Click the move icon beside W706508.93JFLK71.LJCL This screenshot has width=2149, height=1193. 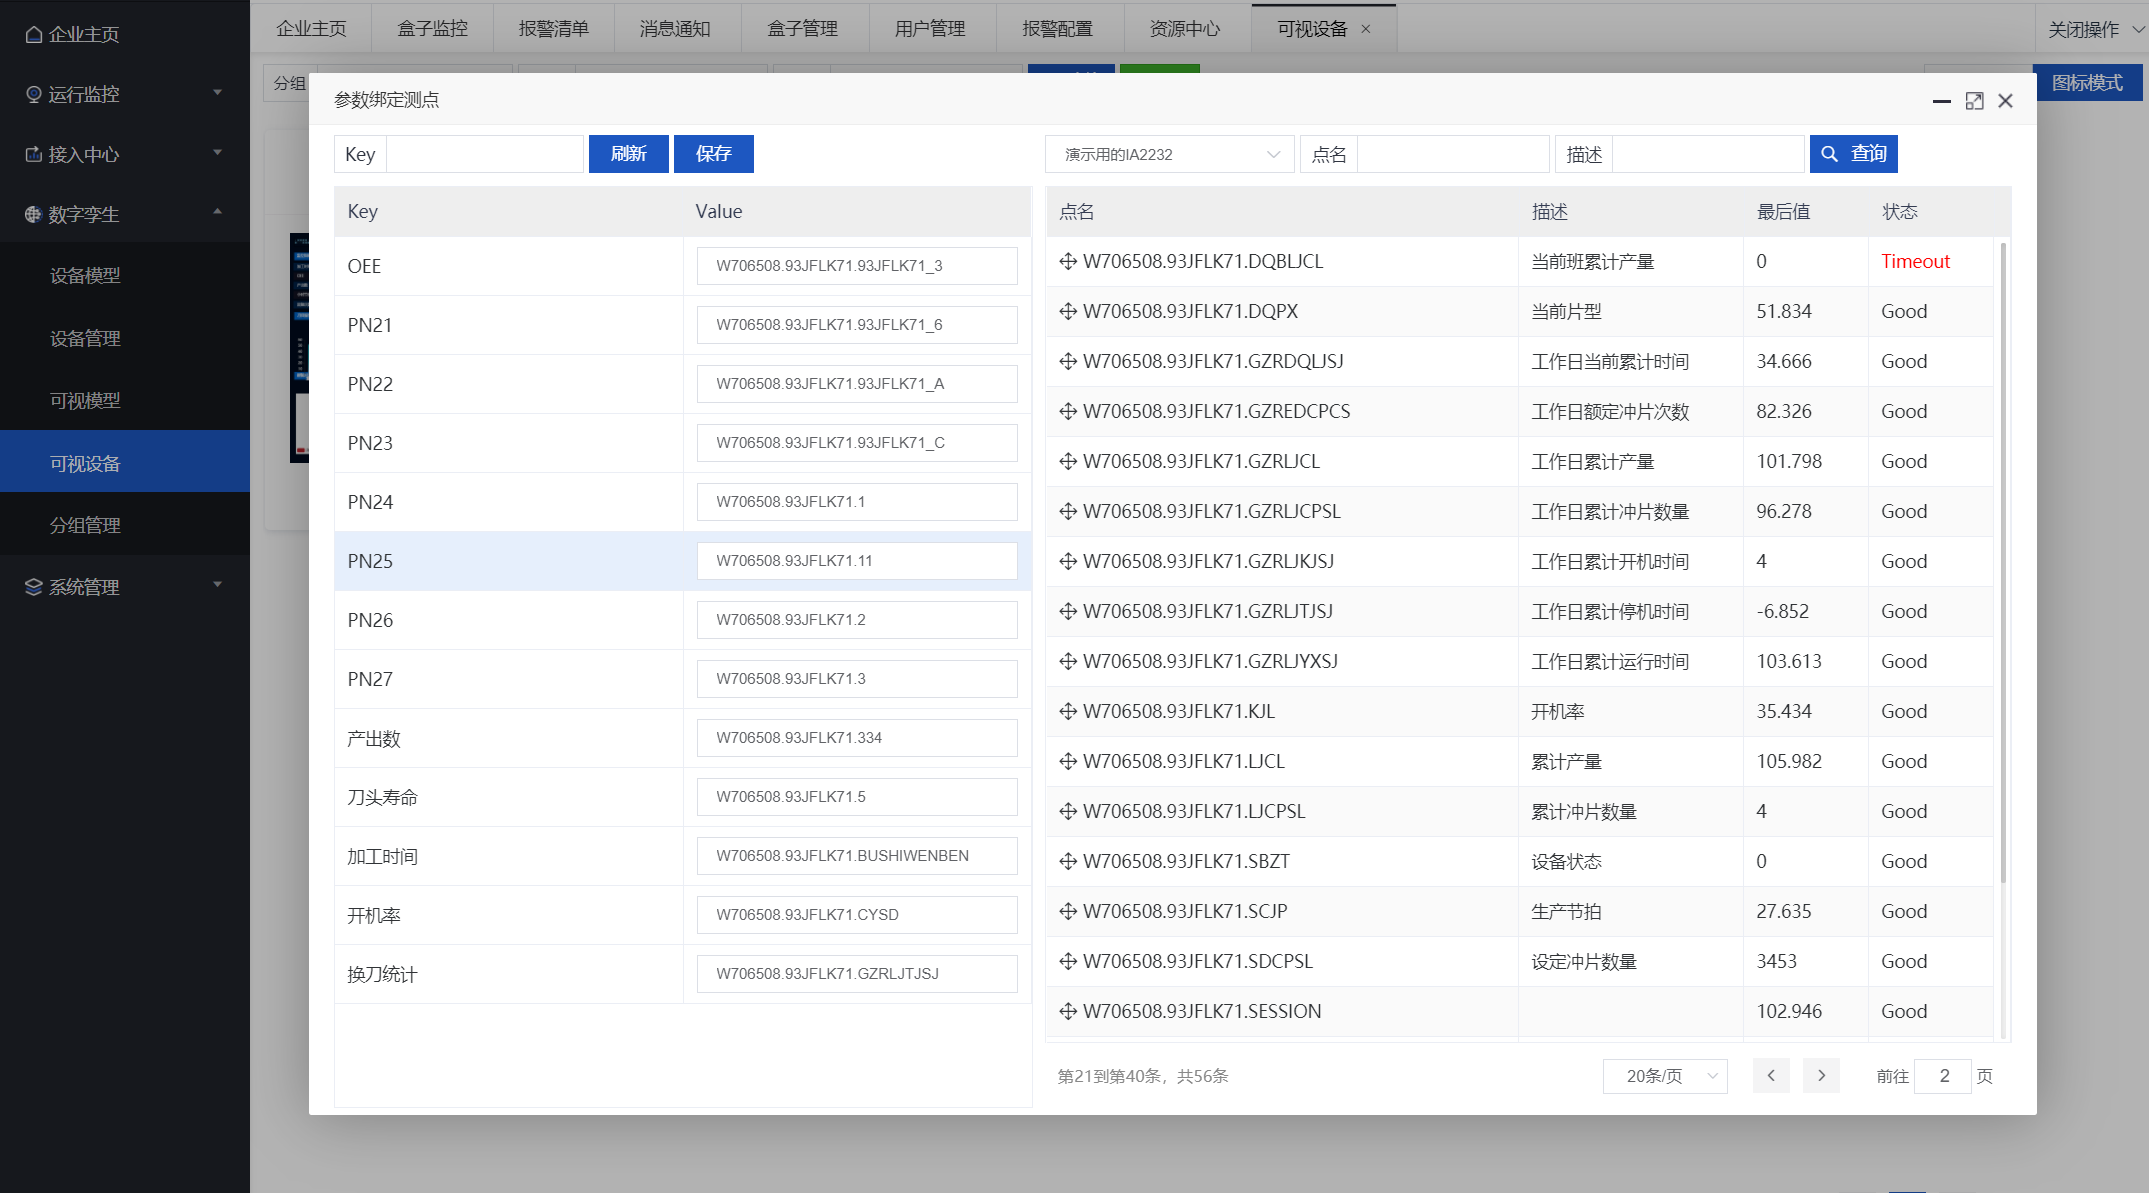click(1068, 761)
